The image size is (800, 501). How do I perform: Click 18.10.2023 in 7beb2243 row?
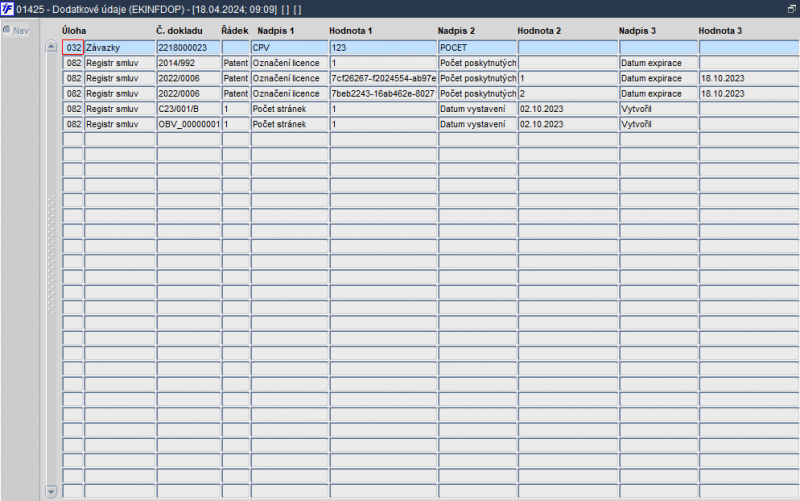tap(749, 93)
